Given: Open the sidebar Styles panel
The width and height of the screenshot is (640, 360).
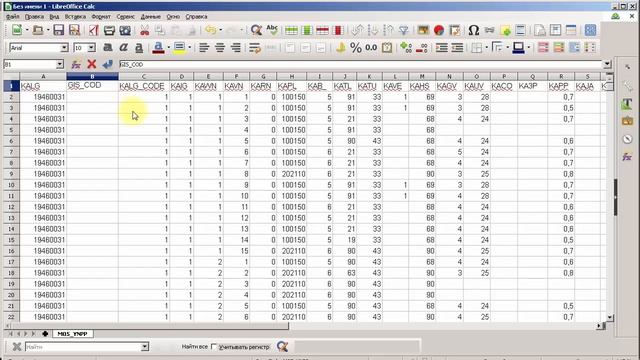Looking at the screenshot, I should click(x=627, y=104).
